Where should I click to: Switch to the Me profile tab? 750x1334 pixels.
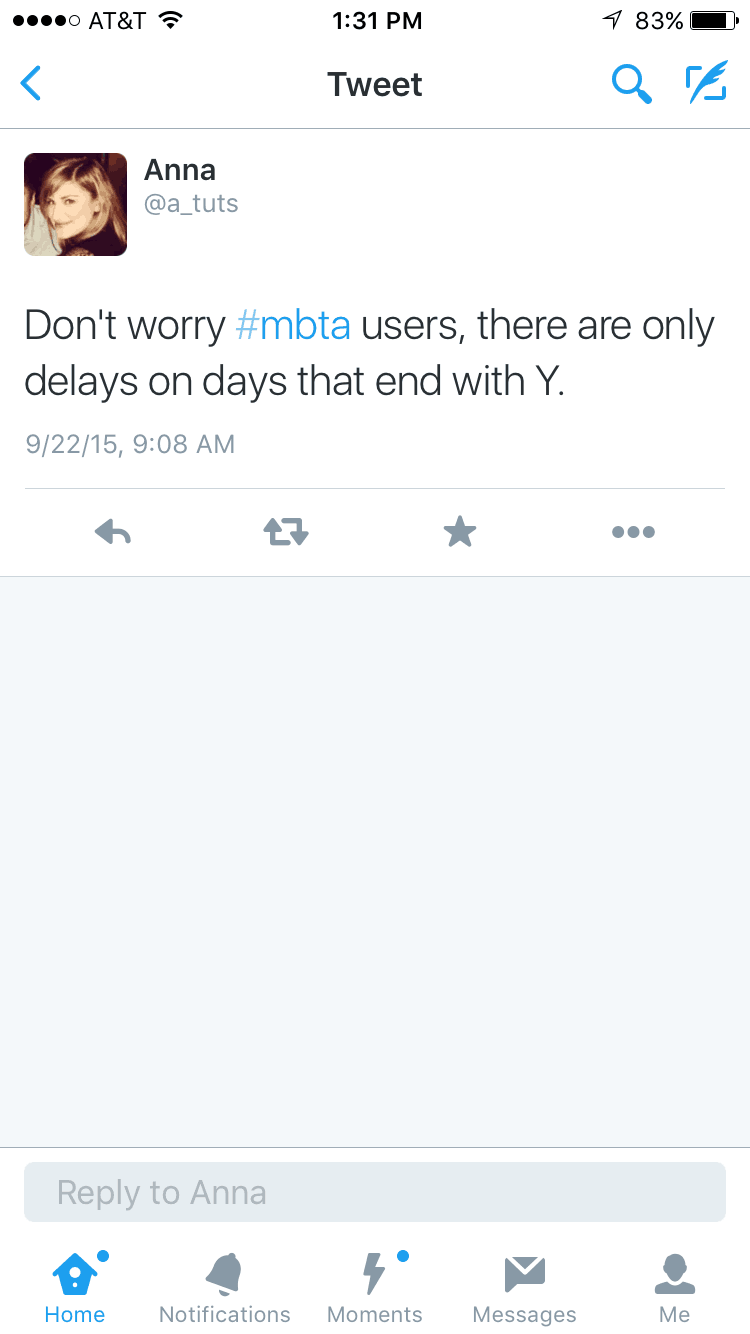point(675,1290)
